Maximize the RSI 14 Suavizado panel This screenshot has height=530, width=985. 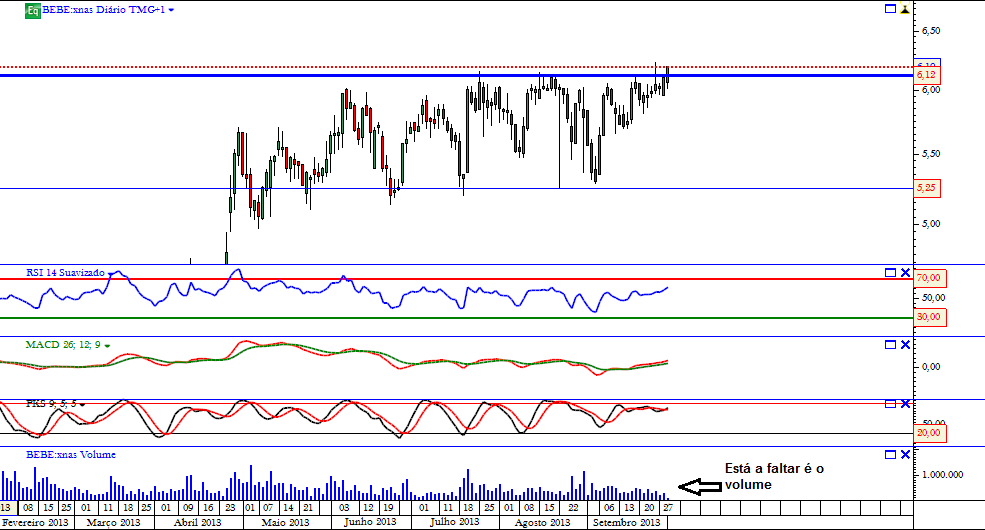(x=890, y=273)
